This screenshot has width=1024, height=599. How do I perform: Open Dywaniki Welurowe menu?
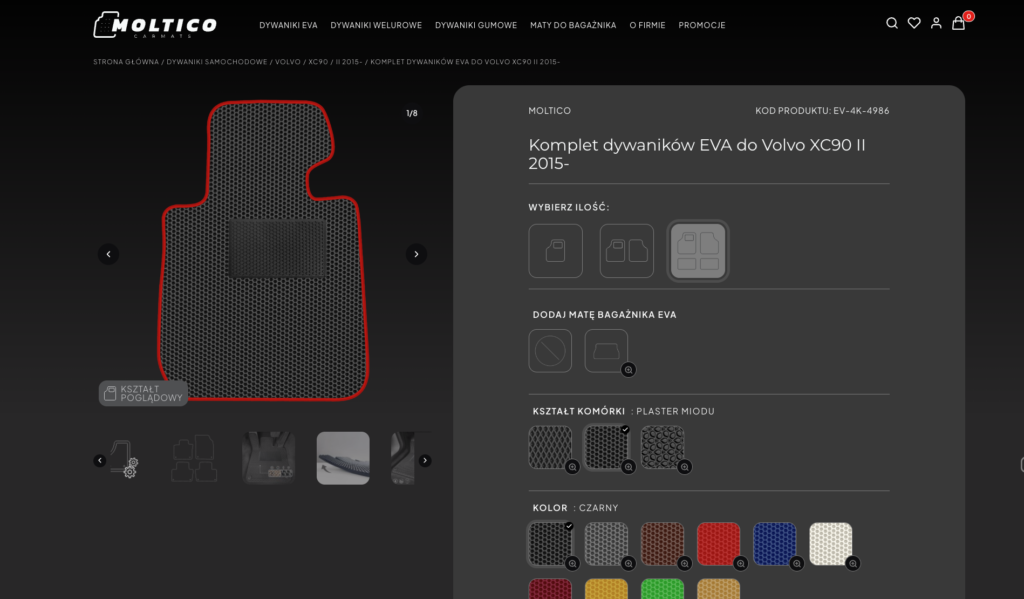click(x=376, y=25)
